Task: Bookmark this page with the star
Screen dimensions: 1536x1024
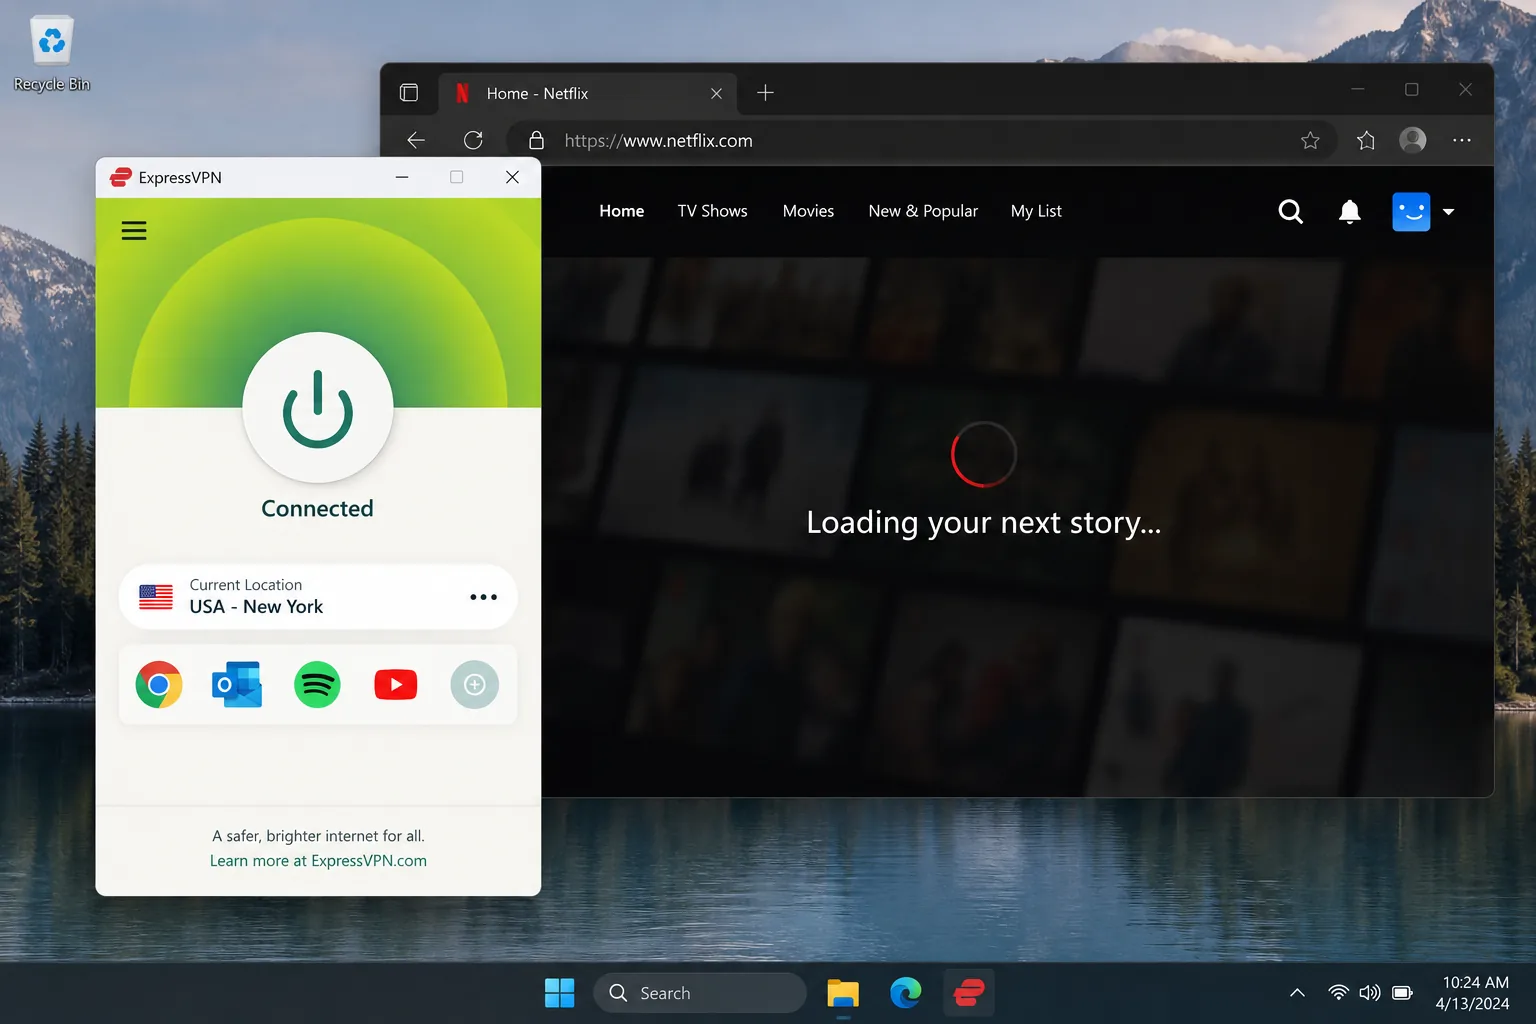Action: click(x=1310, y=141)
